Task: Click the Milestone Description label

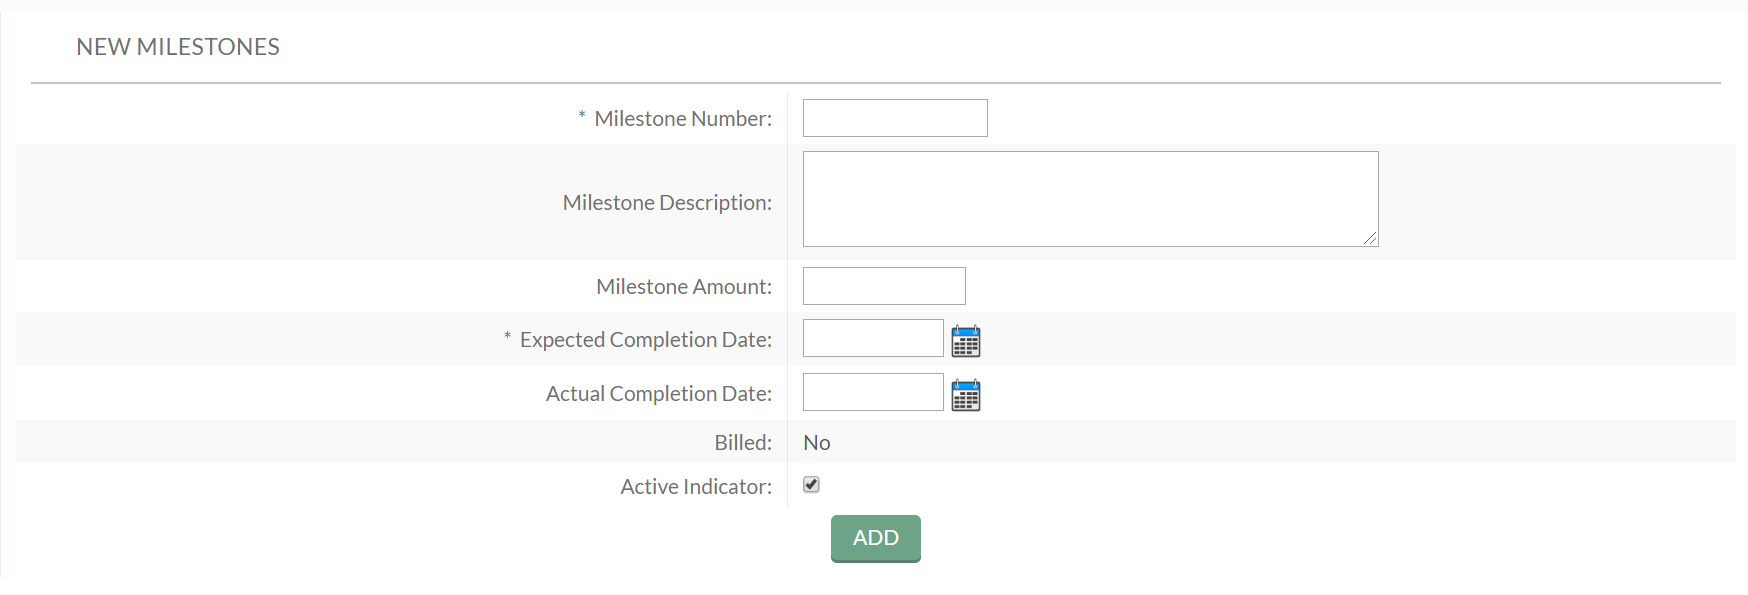Action: [667, 203]
